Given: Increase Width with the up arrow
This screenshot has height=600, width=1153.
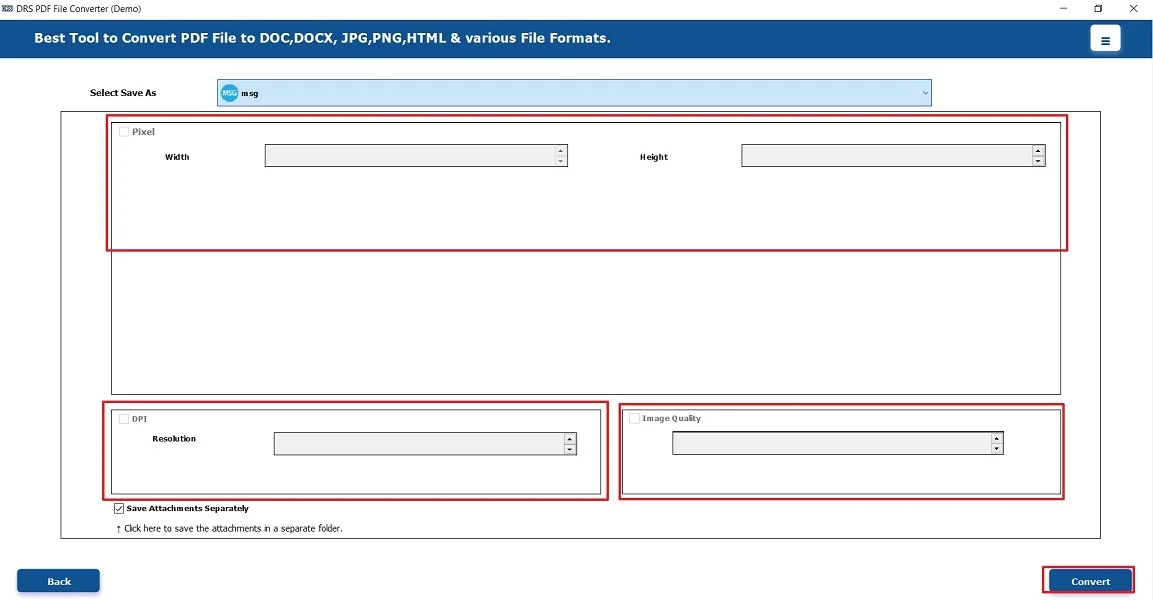Looking at the screenshot, I should pyautogui.click(x=560, y=151).
